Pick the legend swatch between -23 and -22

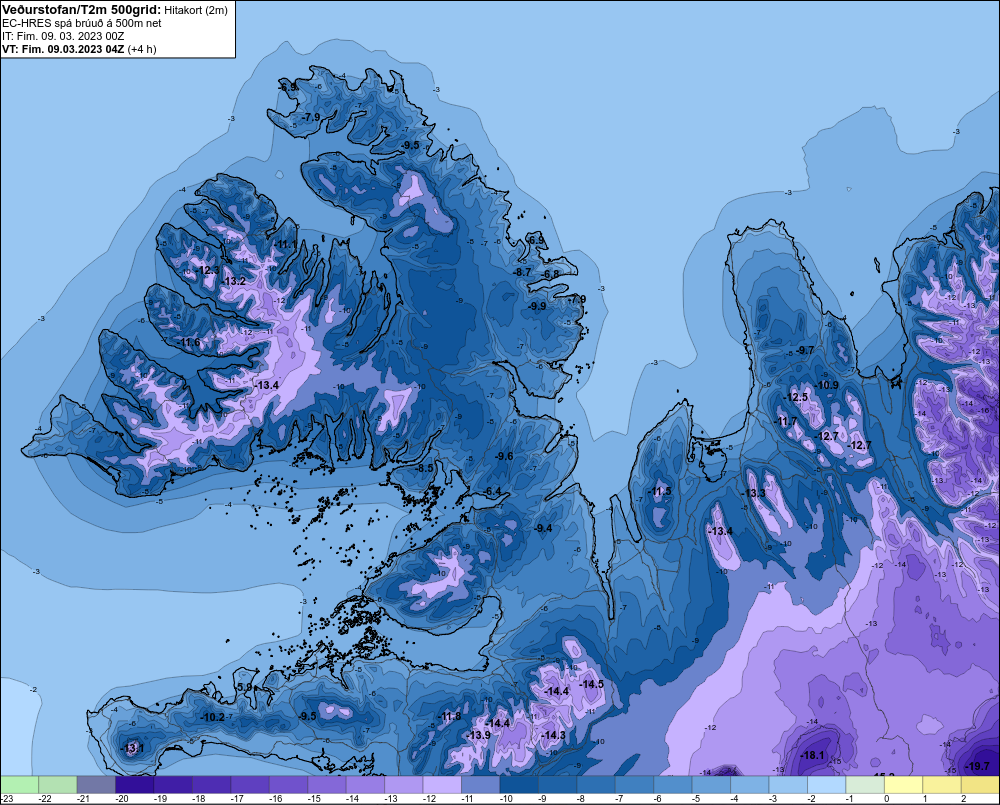coord(19,785)
